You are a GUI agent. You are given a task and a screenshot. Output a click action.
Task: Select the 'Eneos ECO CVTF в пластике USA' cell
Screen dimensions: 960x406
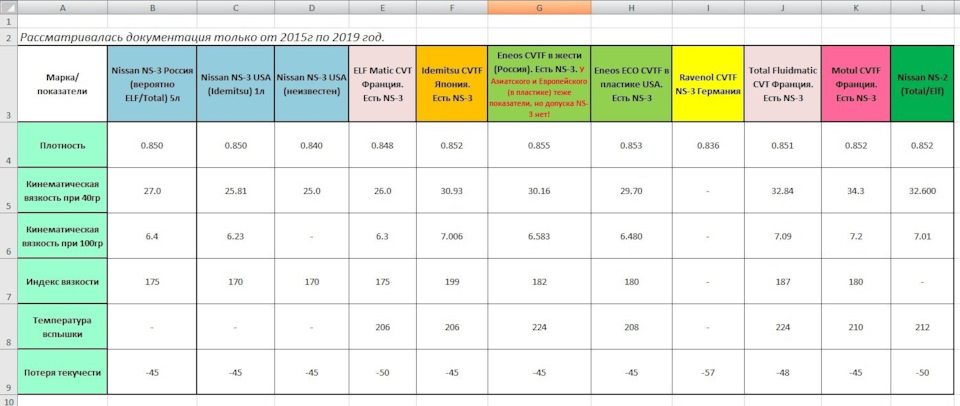pos(631,84)
